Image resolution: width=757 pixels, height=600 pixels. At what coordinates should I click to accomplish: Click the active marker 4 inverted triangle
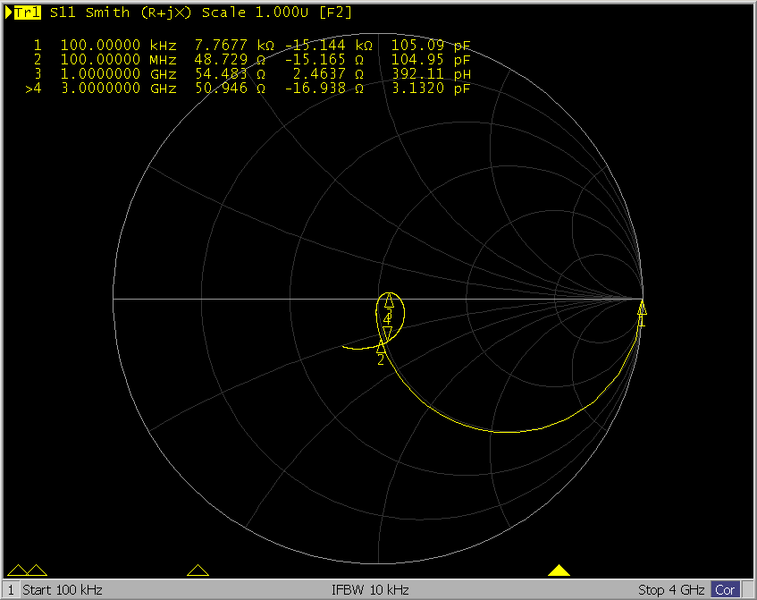coord(387,332)
